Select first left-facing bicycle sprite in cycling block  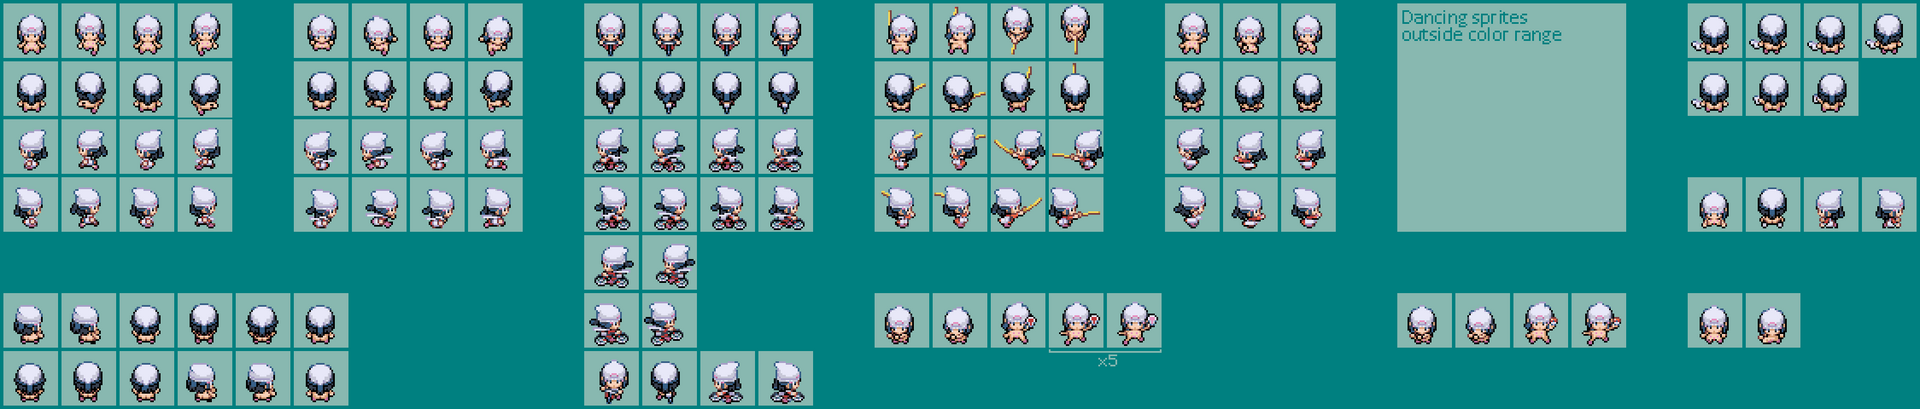click(611, 147)
